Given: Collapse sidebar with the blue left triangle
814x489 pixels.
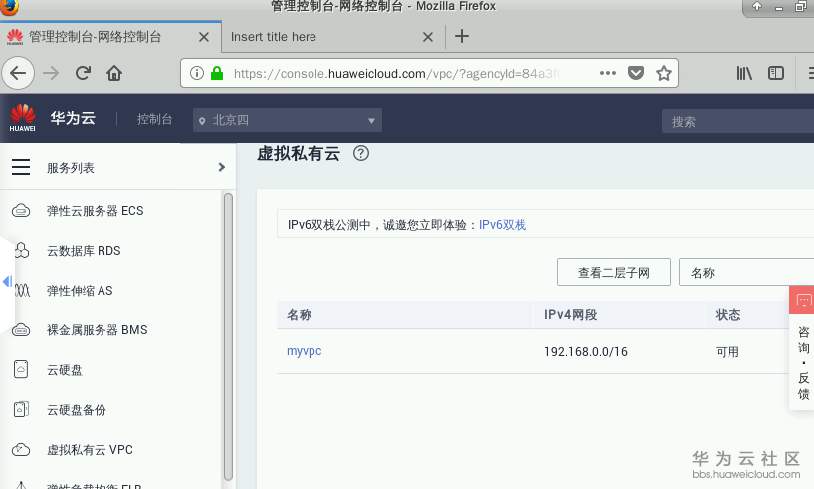Looking at the screenshot, I should point(7,281).
